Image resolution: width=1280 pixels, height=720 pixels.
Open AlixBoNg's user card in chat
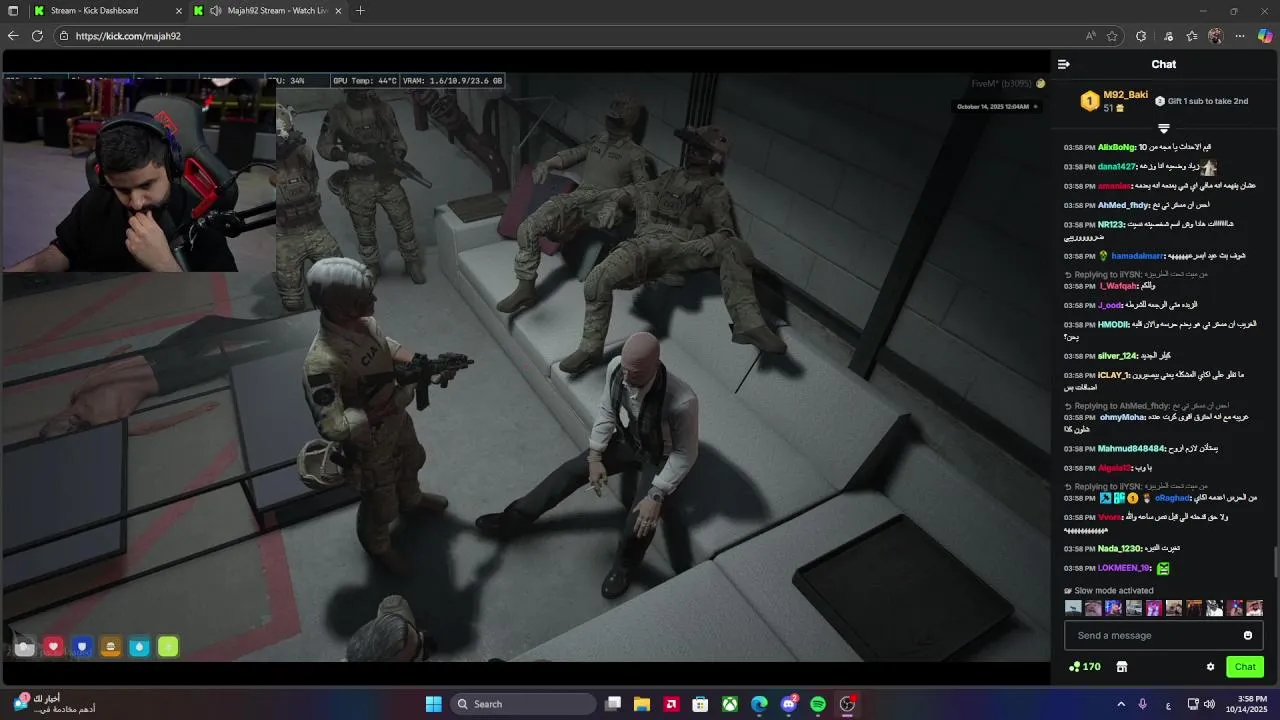[1117, 147]
